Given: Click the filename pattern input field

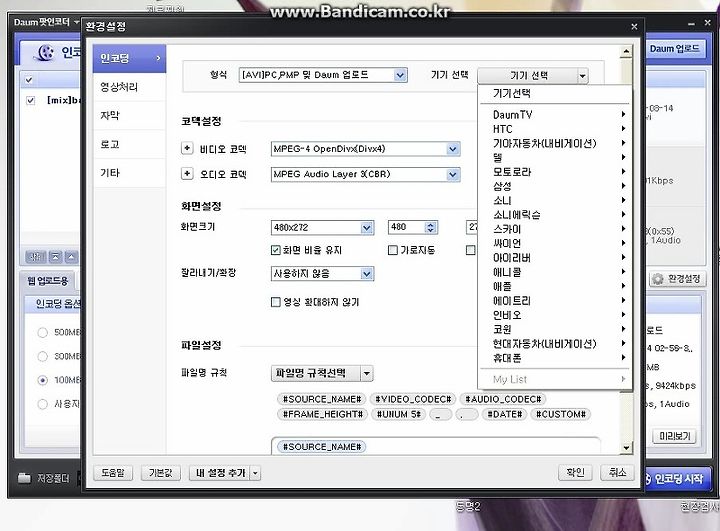Looking at the screenshot, I should [x=435, y=446].
